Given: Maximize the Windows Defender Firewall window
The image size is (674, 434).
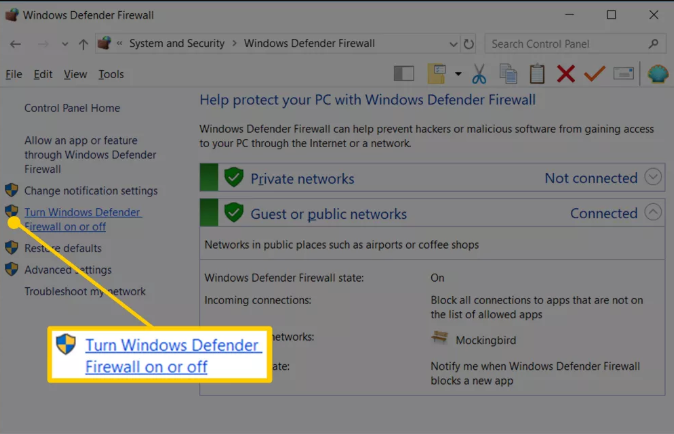Looking at the screenshot, I should (611, 15).
